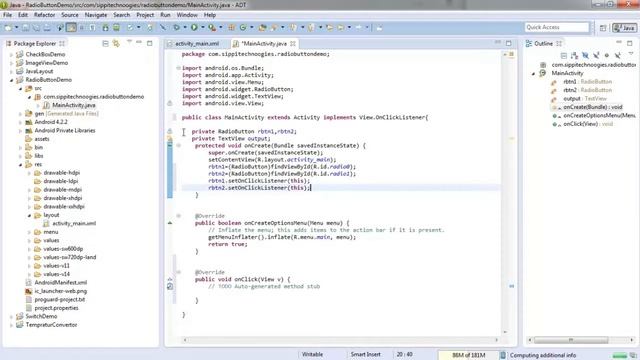The width and height of the screenshot is (640, 360).
Task: Toggle Sort in the Outline toolbar
Action: [x=575, y=56]
